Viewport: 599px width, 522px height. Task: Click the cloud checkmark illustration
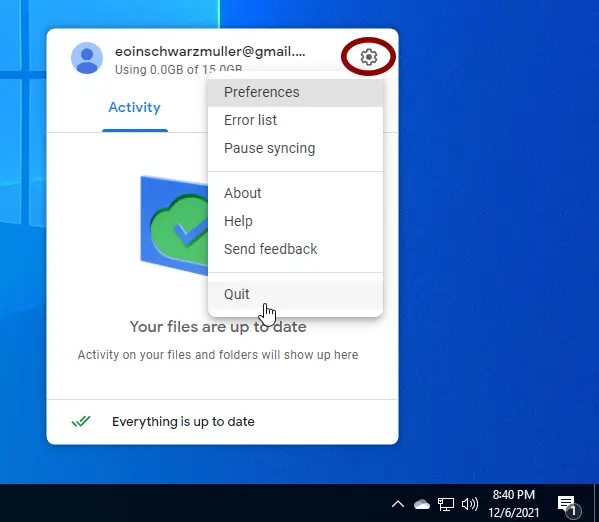point(174,225)
